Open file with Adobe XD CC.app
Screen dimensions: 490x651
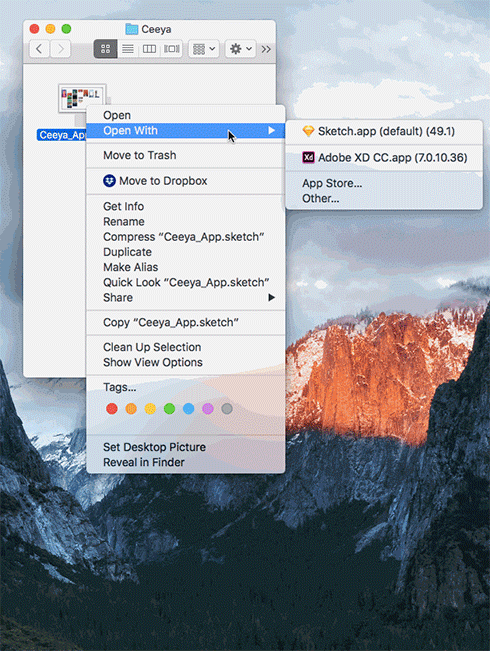pyautogui.click(x=384, y=158)
